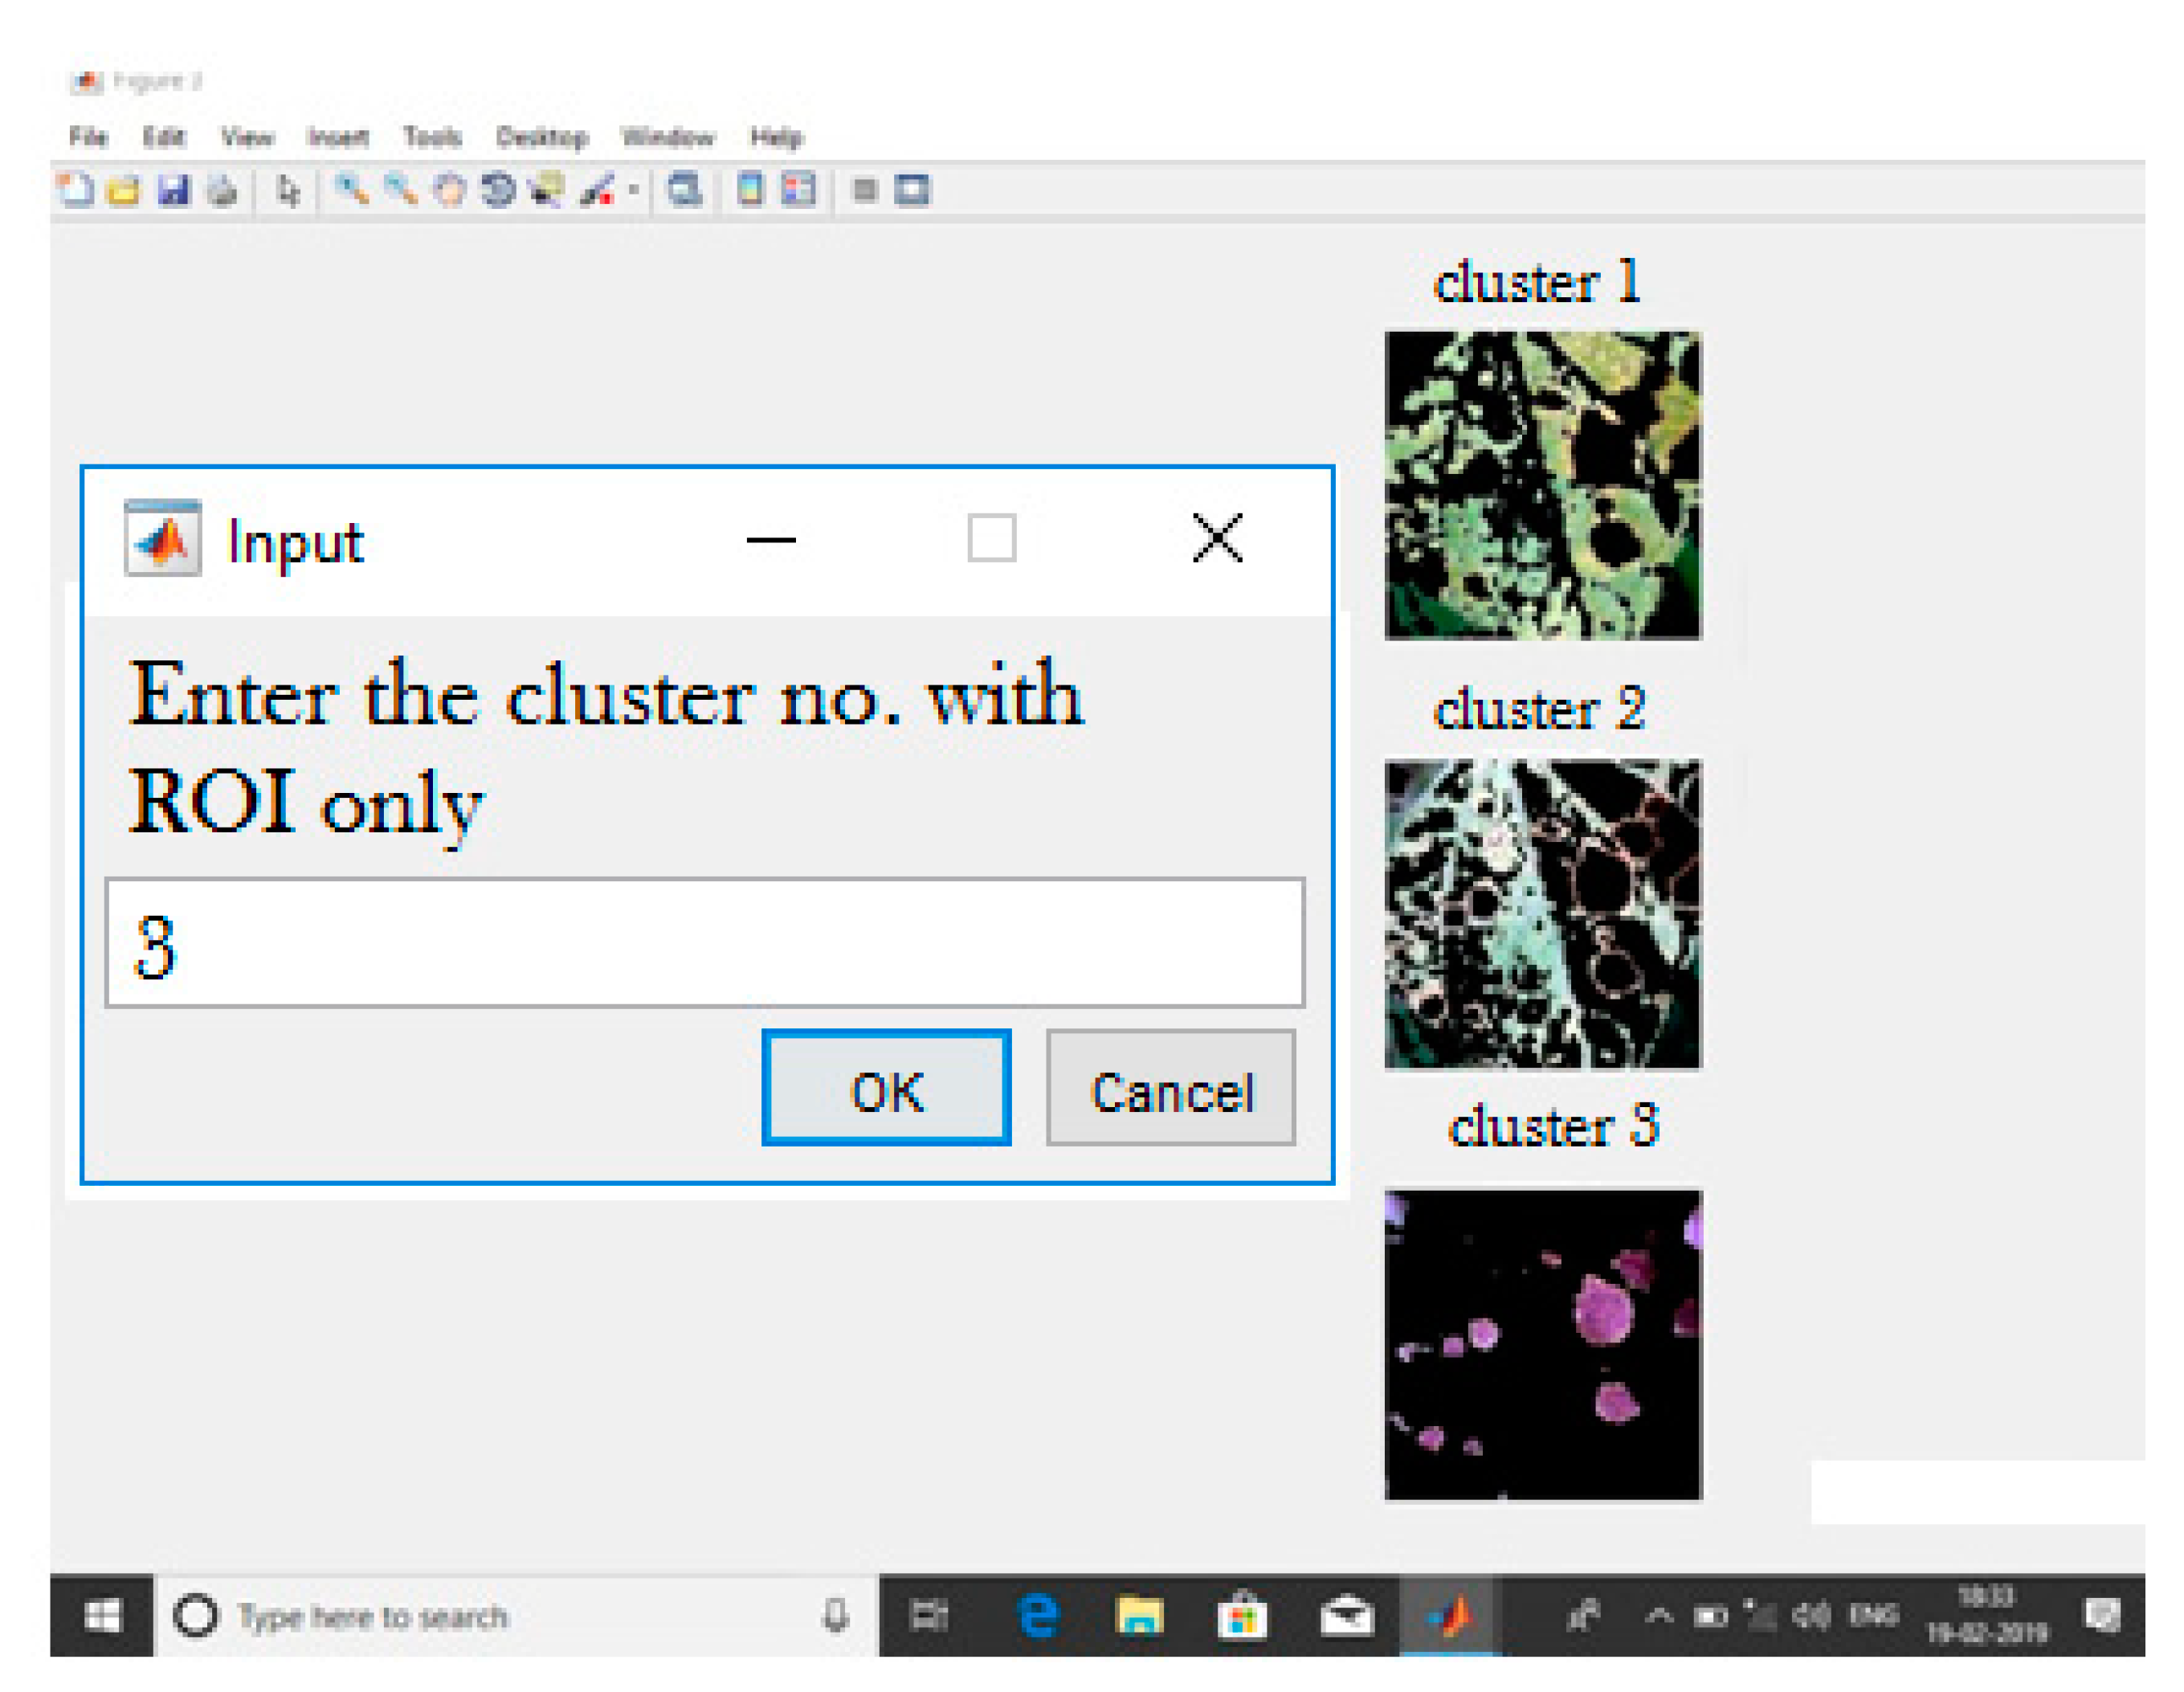Show hidden system tray icons chevron
Image resolution: width=2184 pixels, height=1692 pixels.
point(1657,1614)
